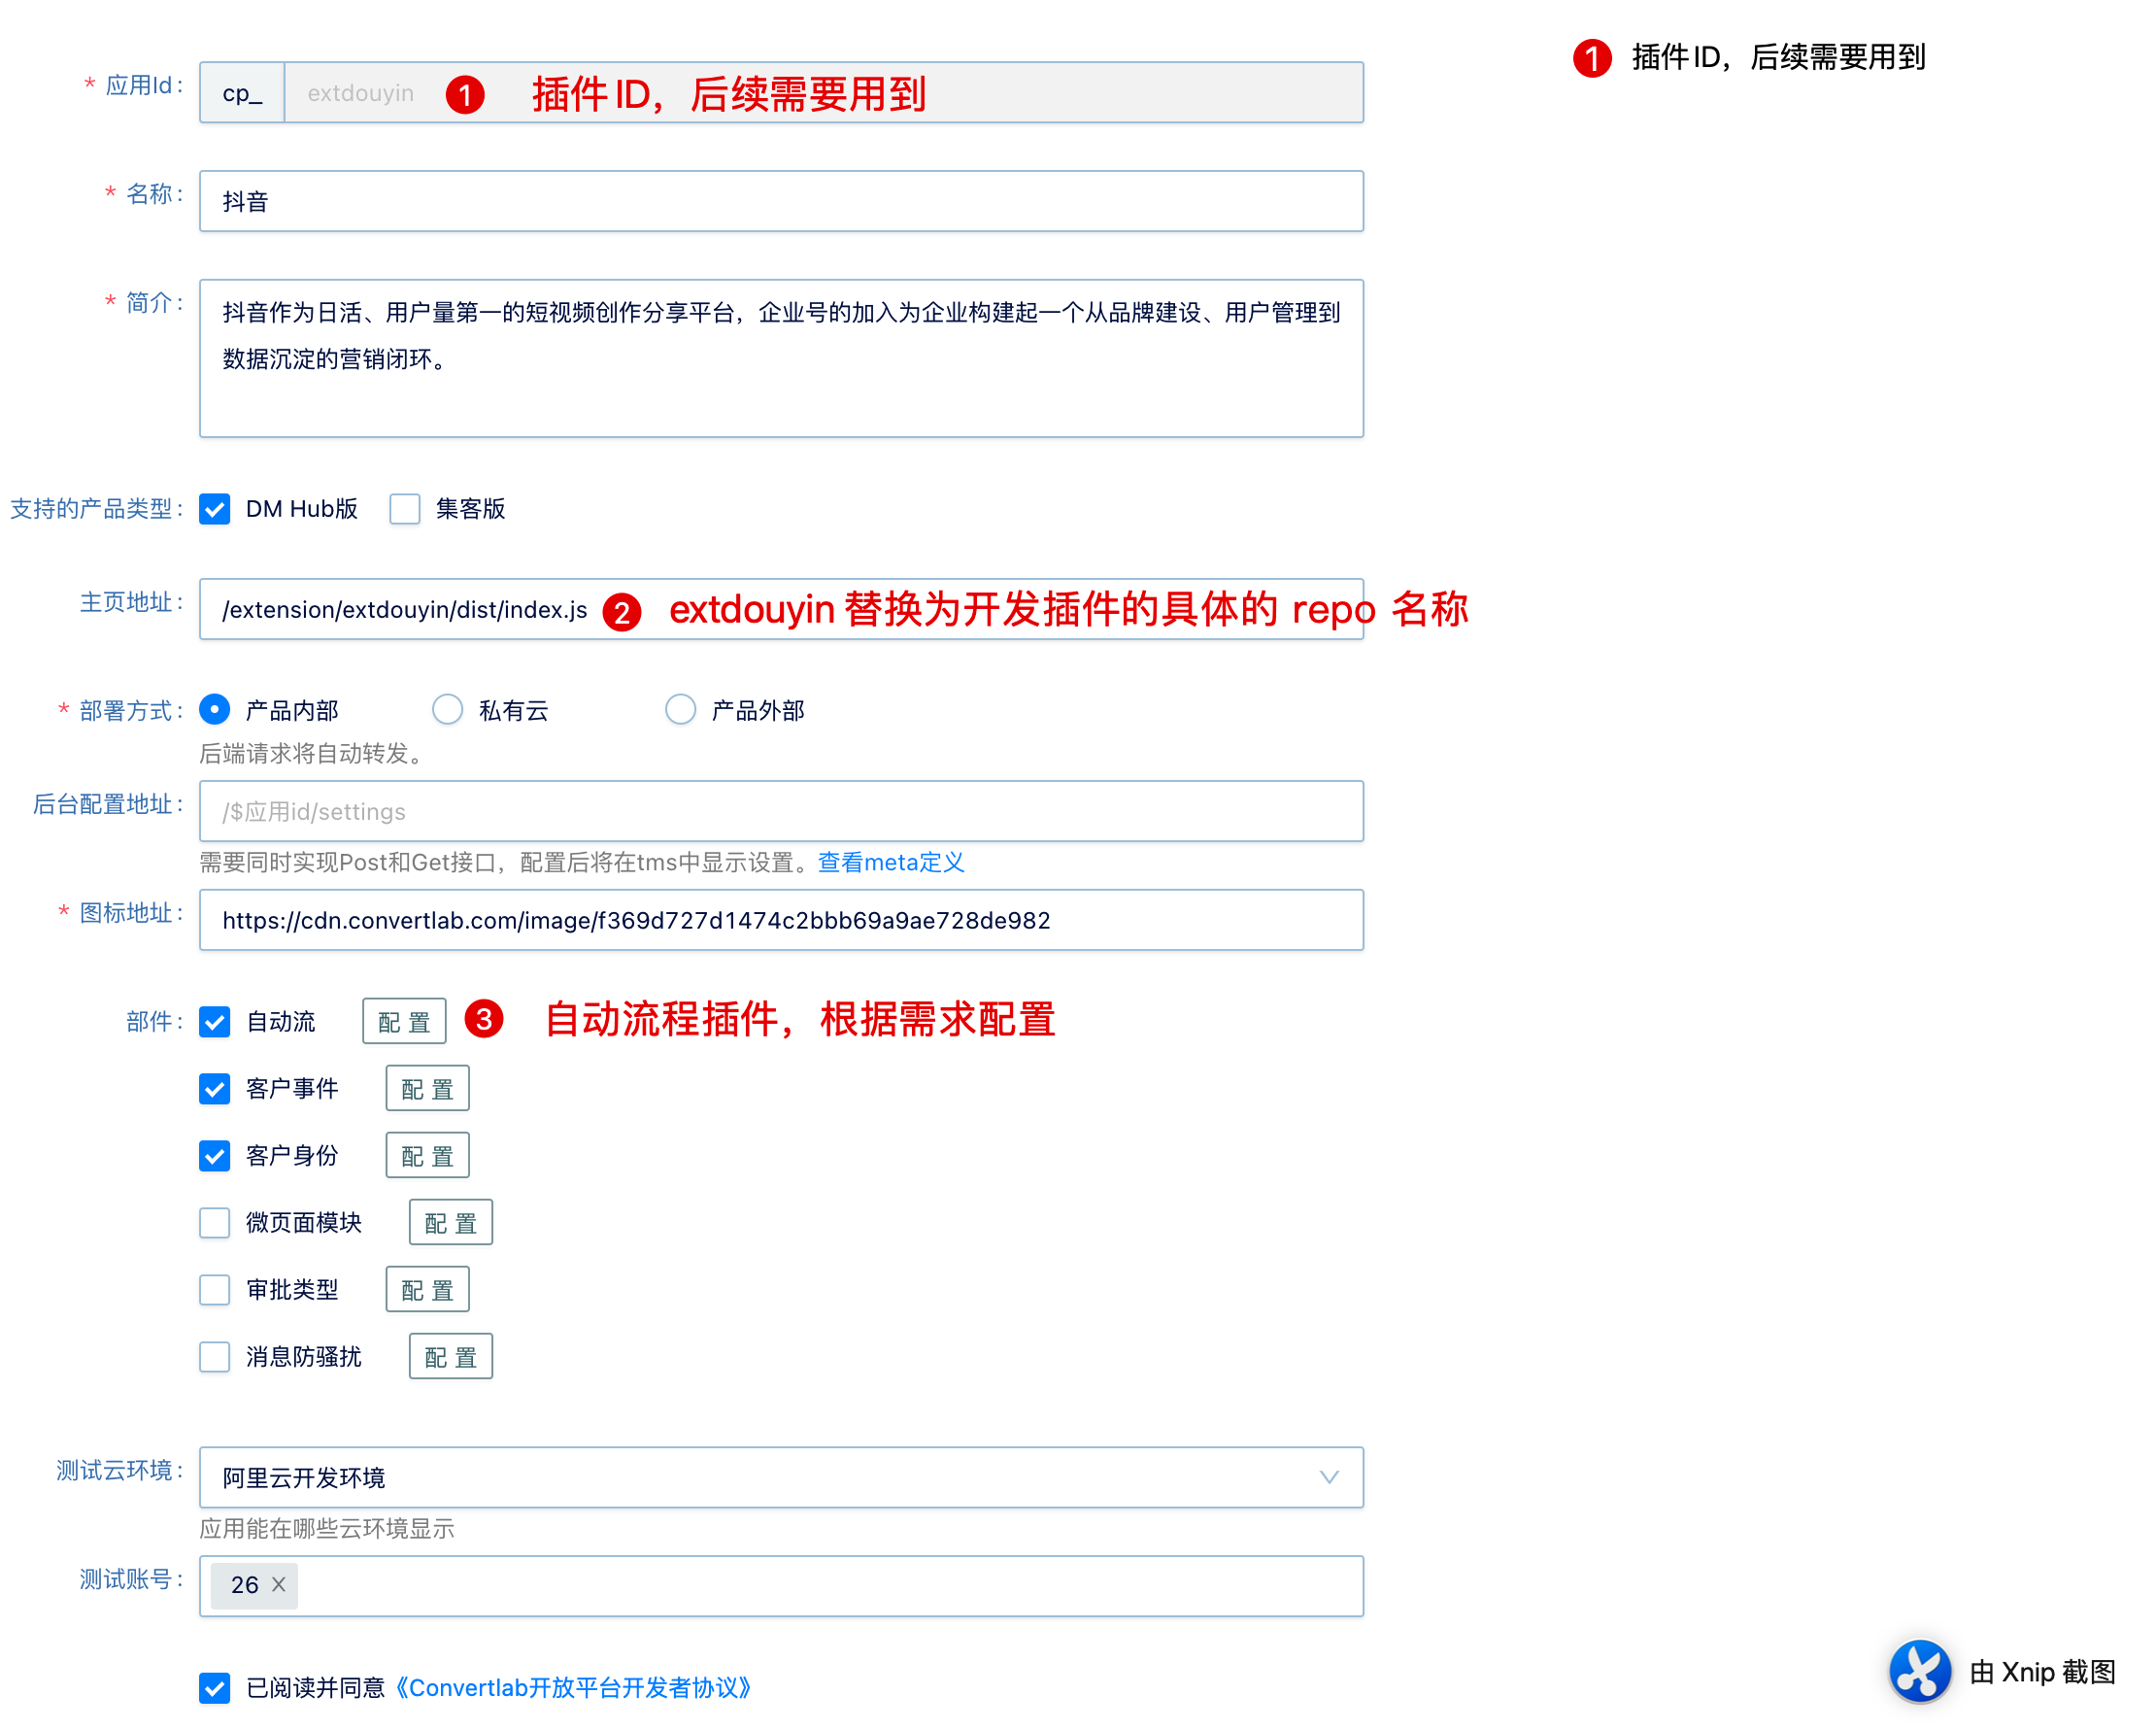2156x1729 pixels.
Task: Focus the 后台配置地址 input field
Action: 781,811
